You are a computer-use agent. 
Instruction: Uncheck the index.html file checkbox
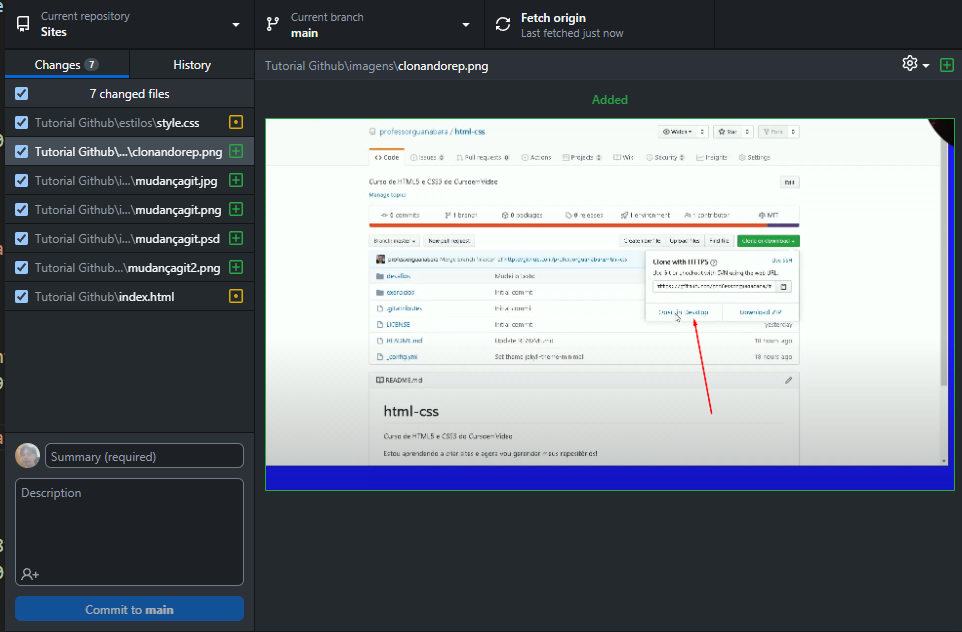pos(21,296)
